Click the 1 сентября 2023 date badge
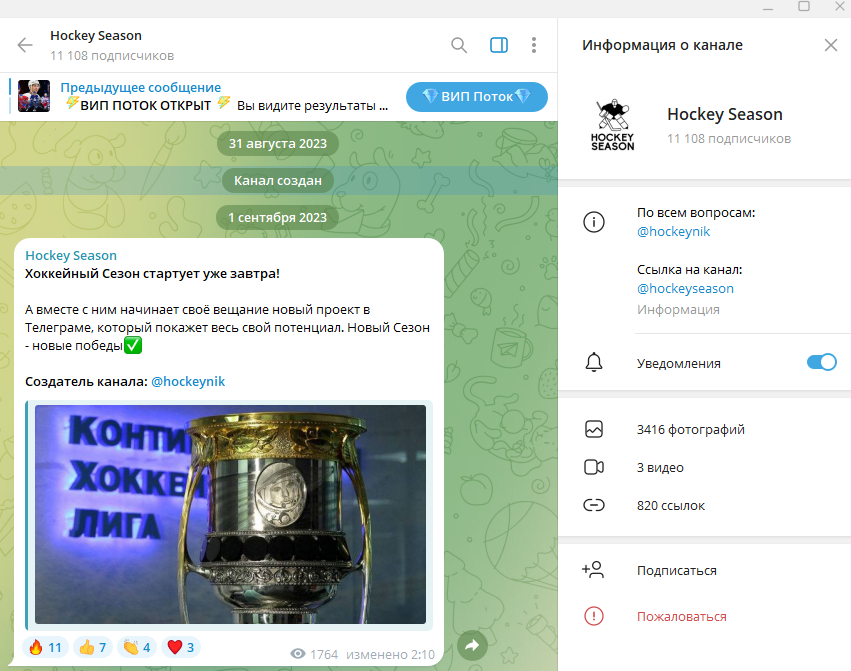 [277, 218]
